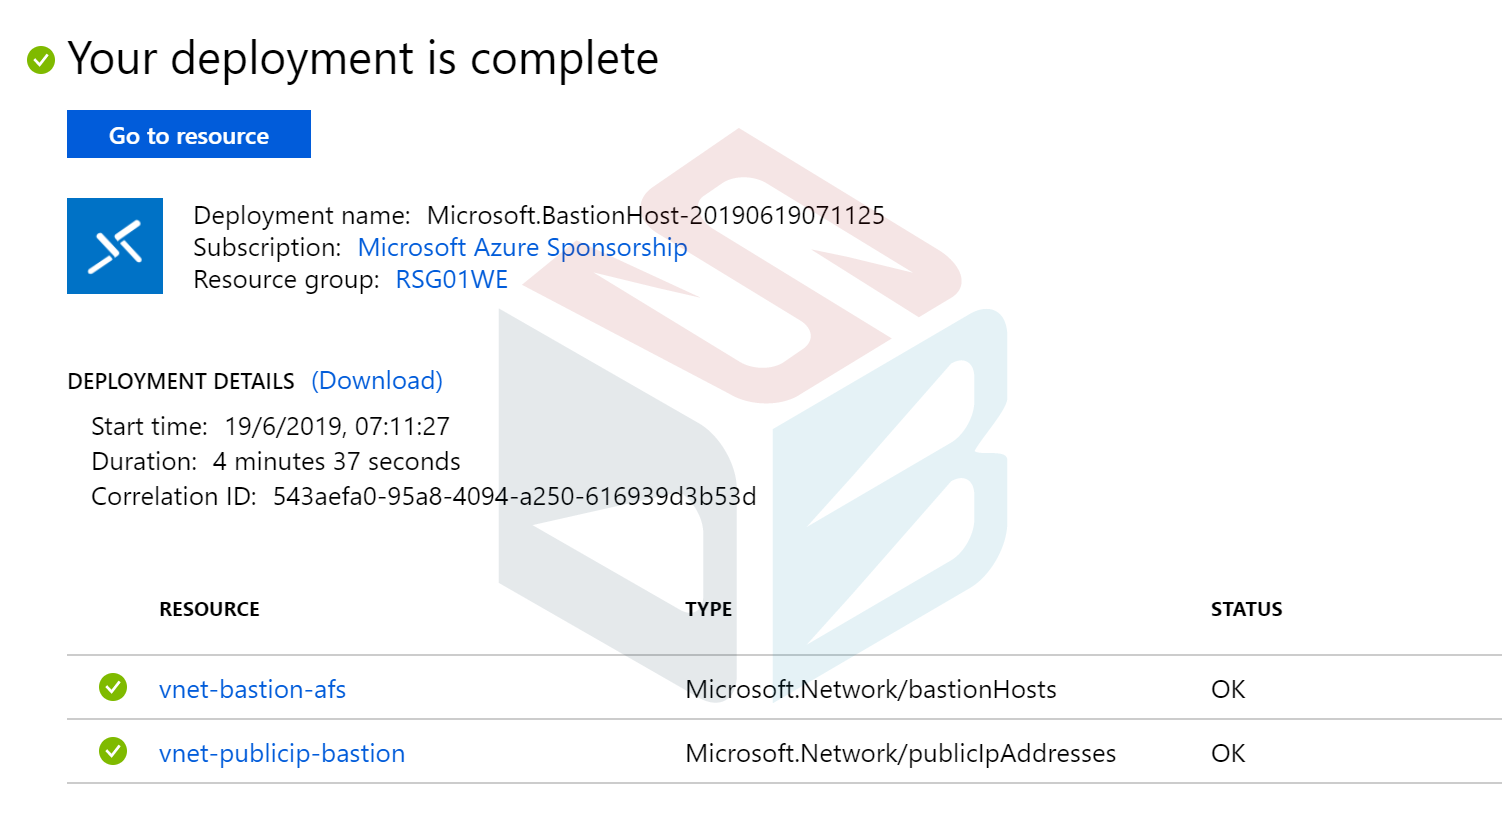
Task: Click the RESOURCE column header
Action: [x=209, y=609]
